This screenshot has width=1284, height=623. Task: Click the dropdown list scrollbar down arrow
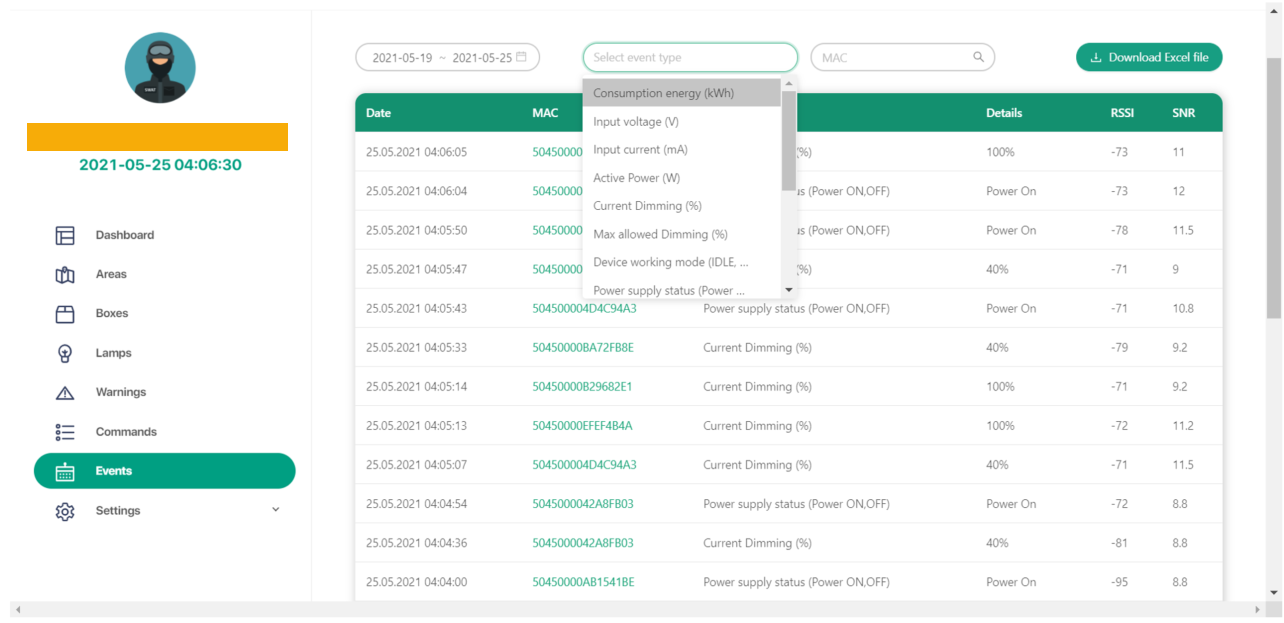click(789, 290)
